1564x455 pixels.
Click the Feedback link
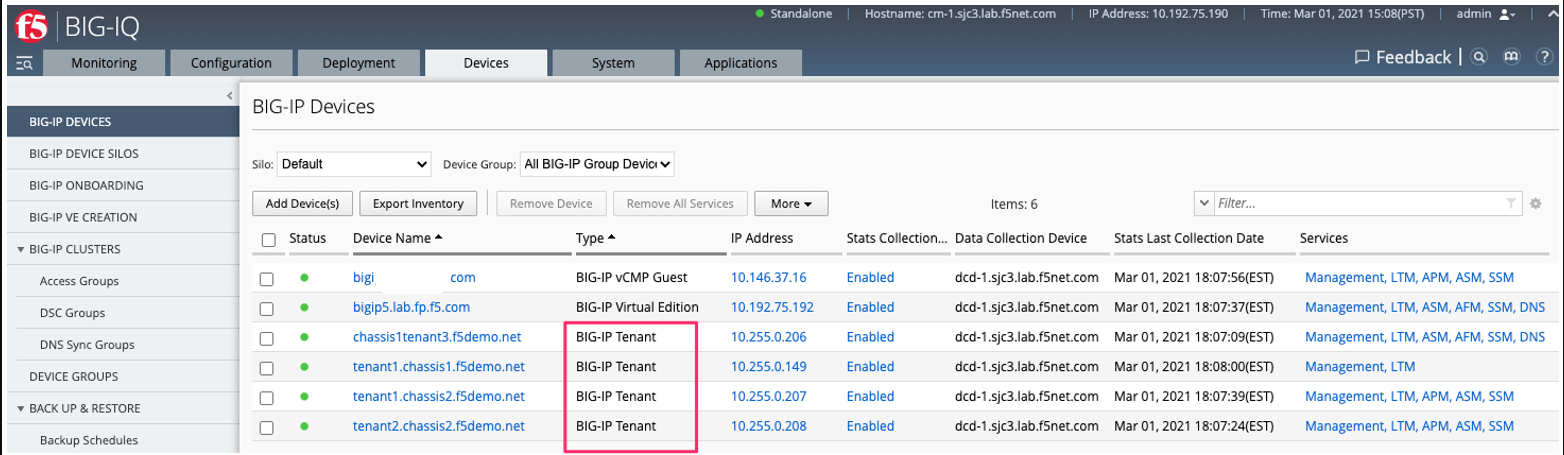click(x=1402, y=58)
